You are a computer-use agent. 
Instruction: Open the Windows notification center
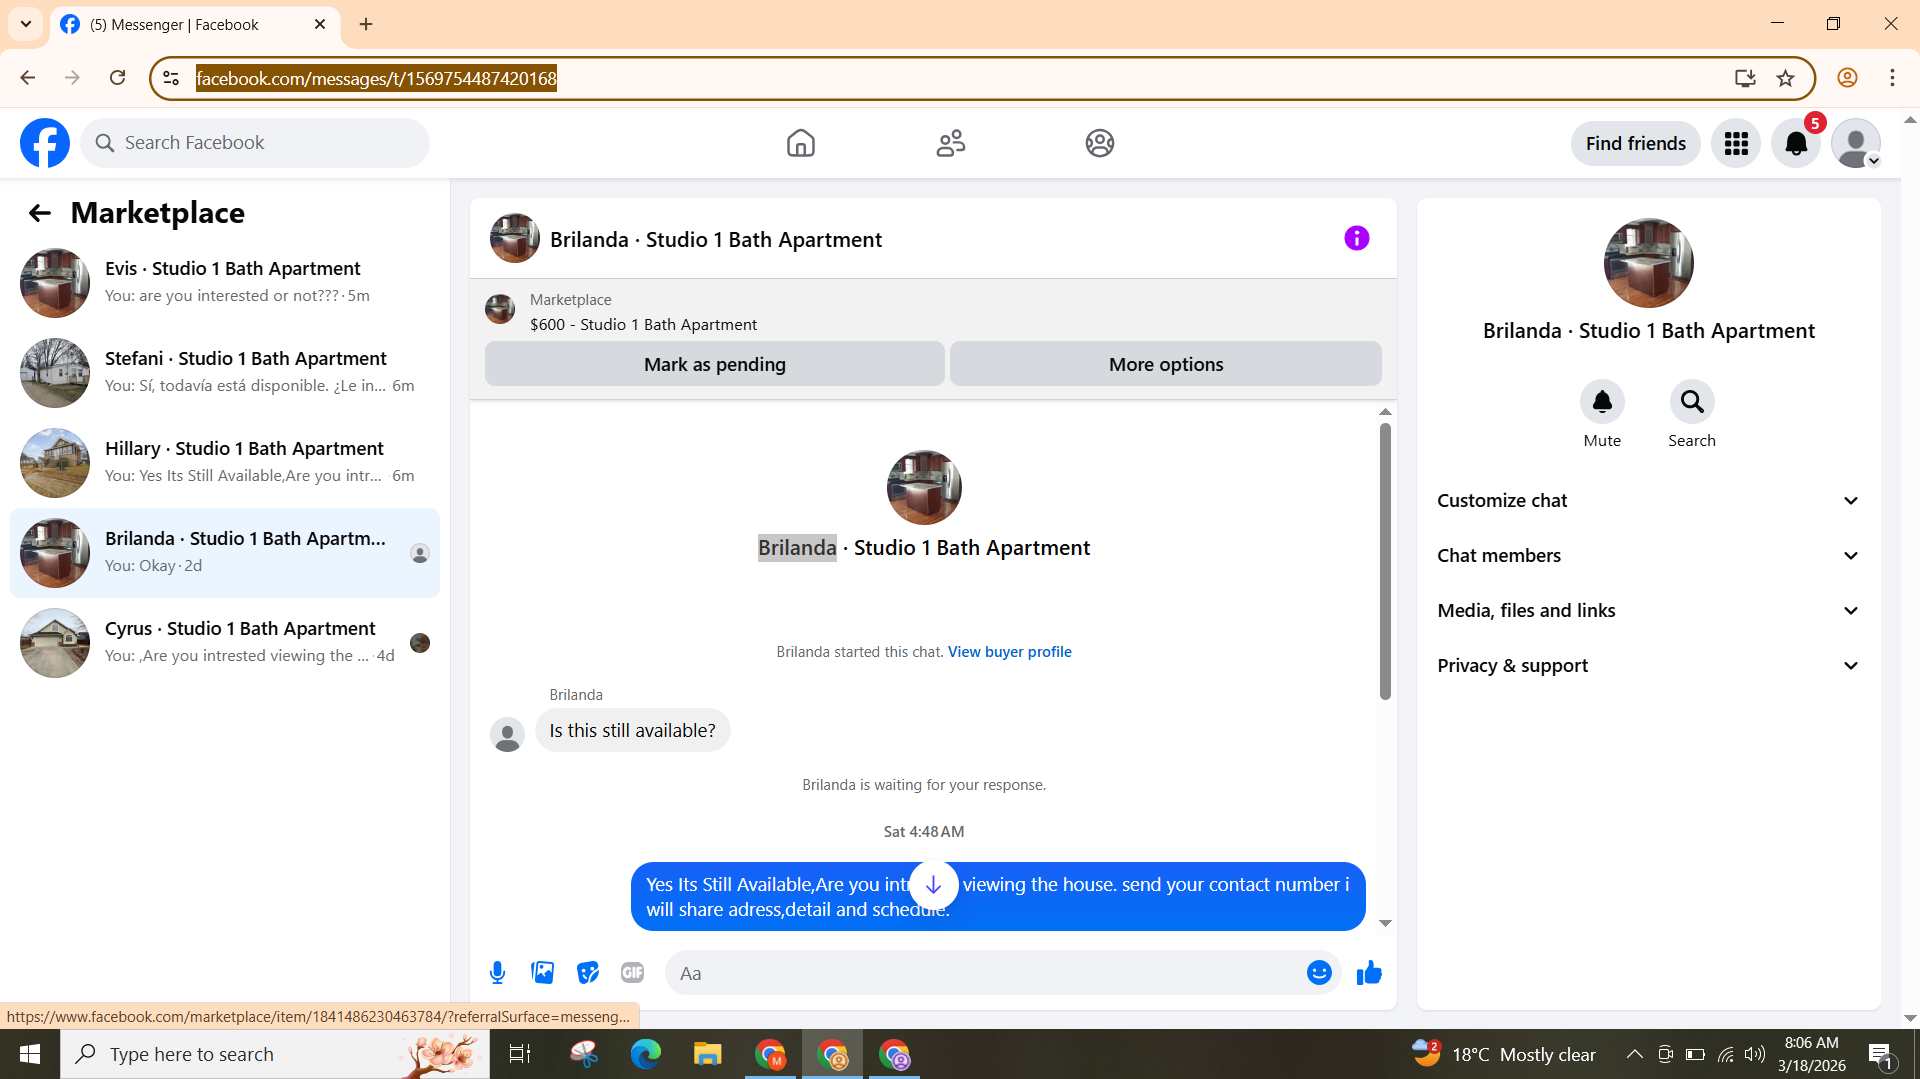(1880, 1054)
